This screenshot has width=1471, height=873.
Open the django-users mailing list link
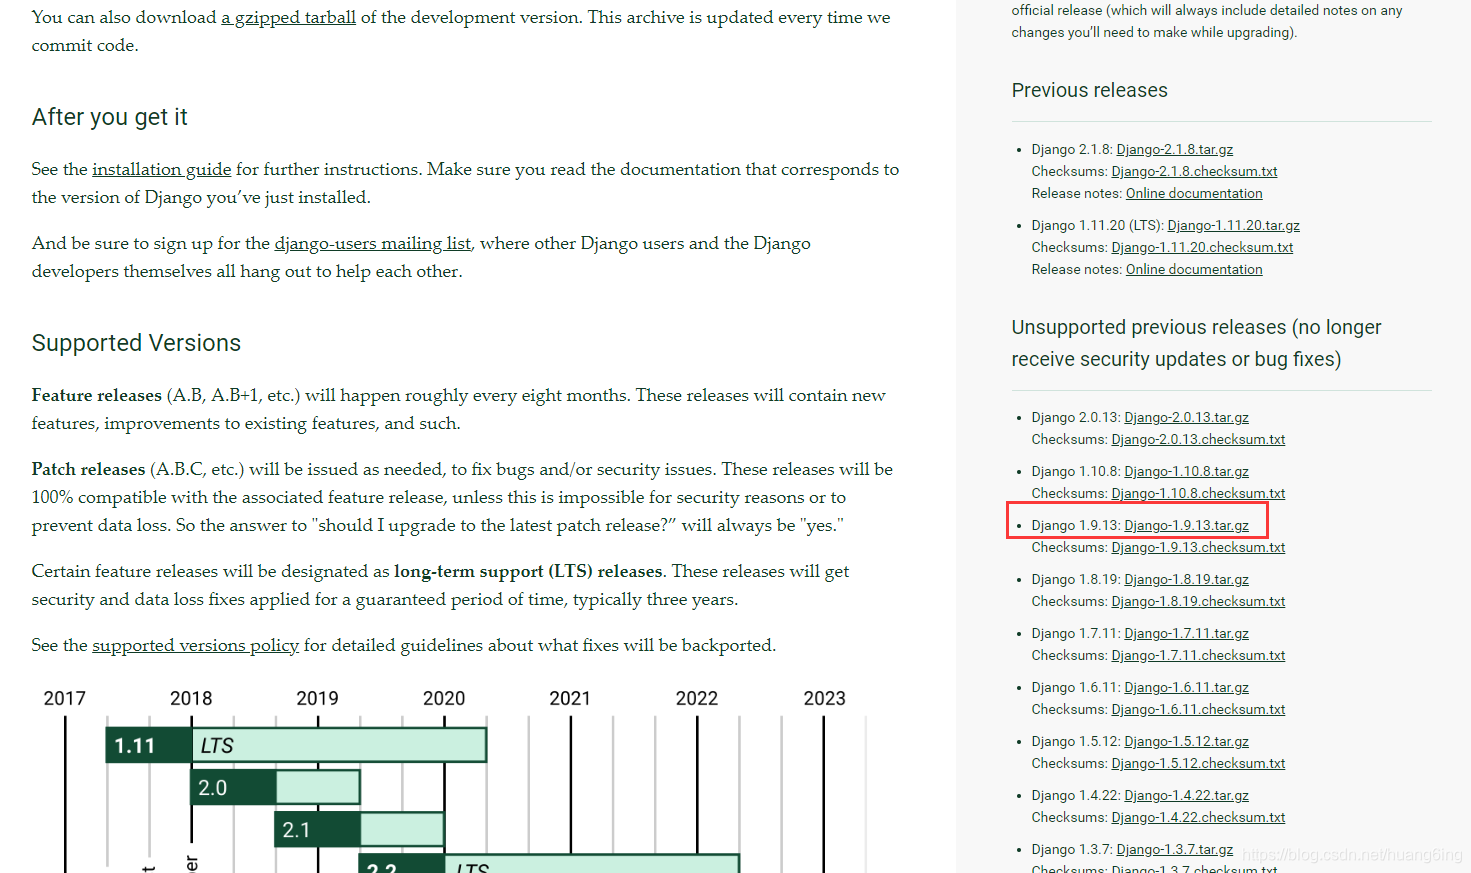click(373, 244)
